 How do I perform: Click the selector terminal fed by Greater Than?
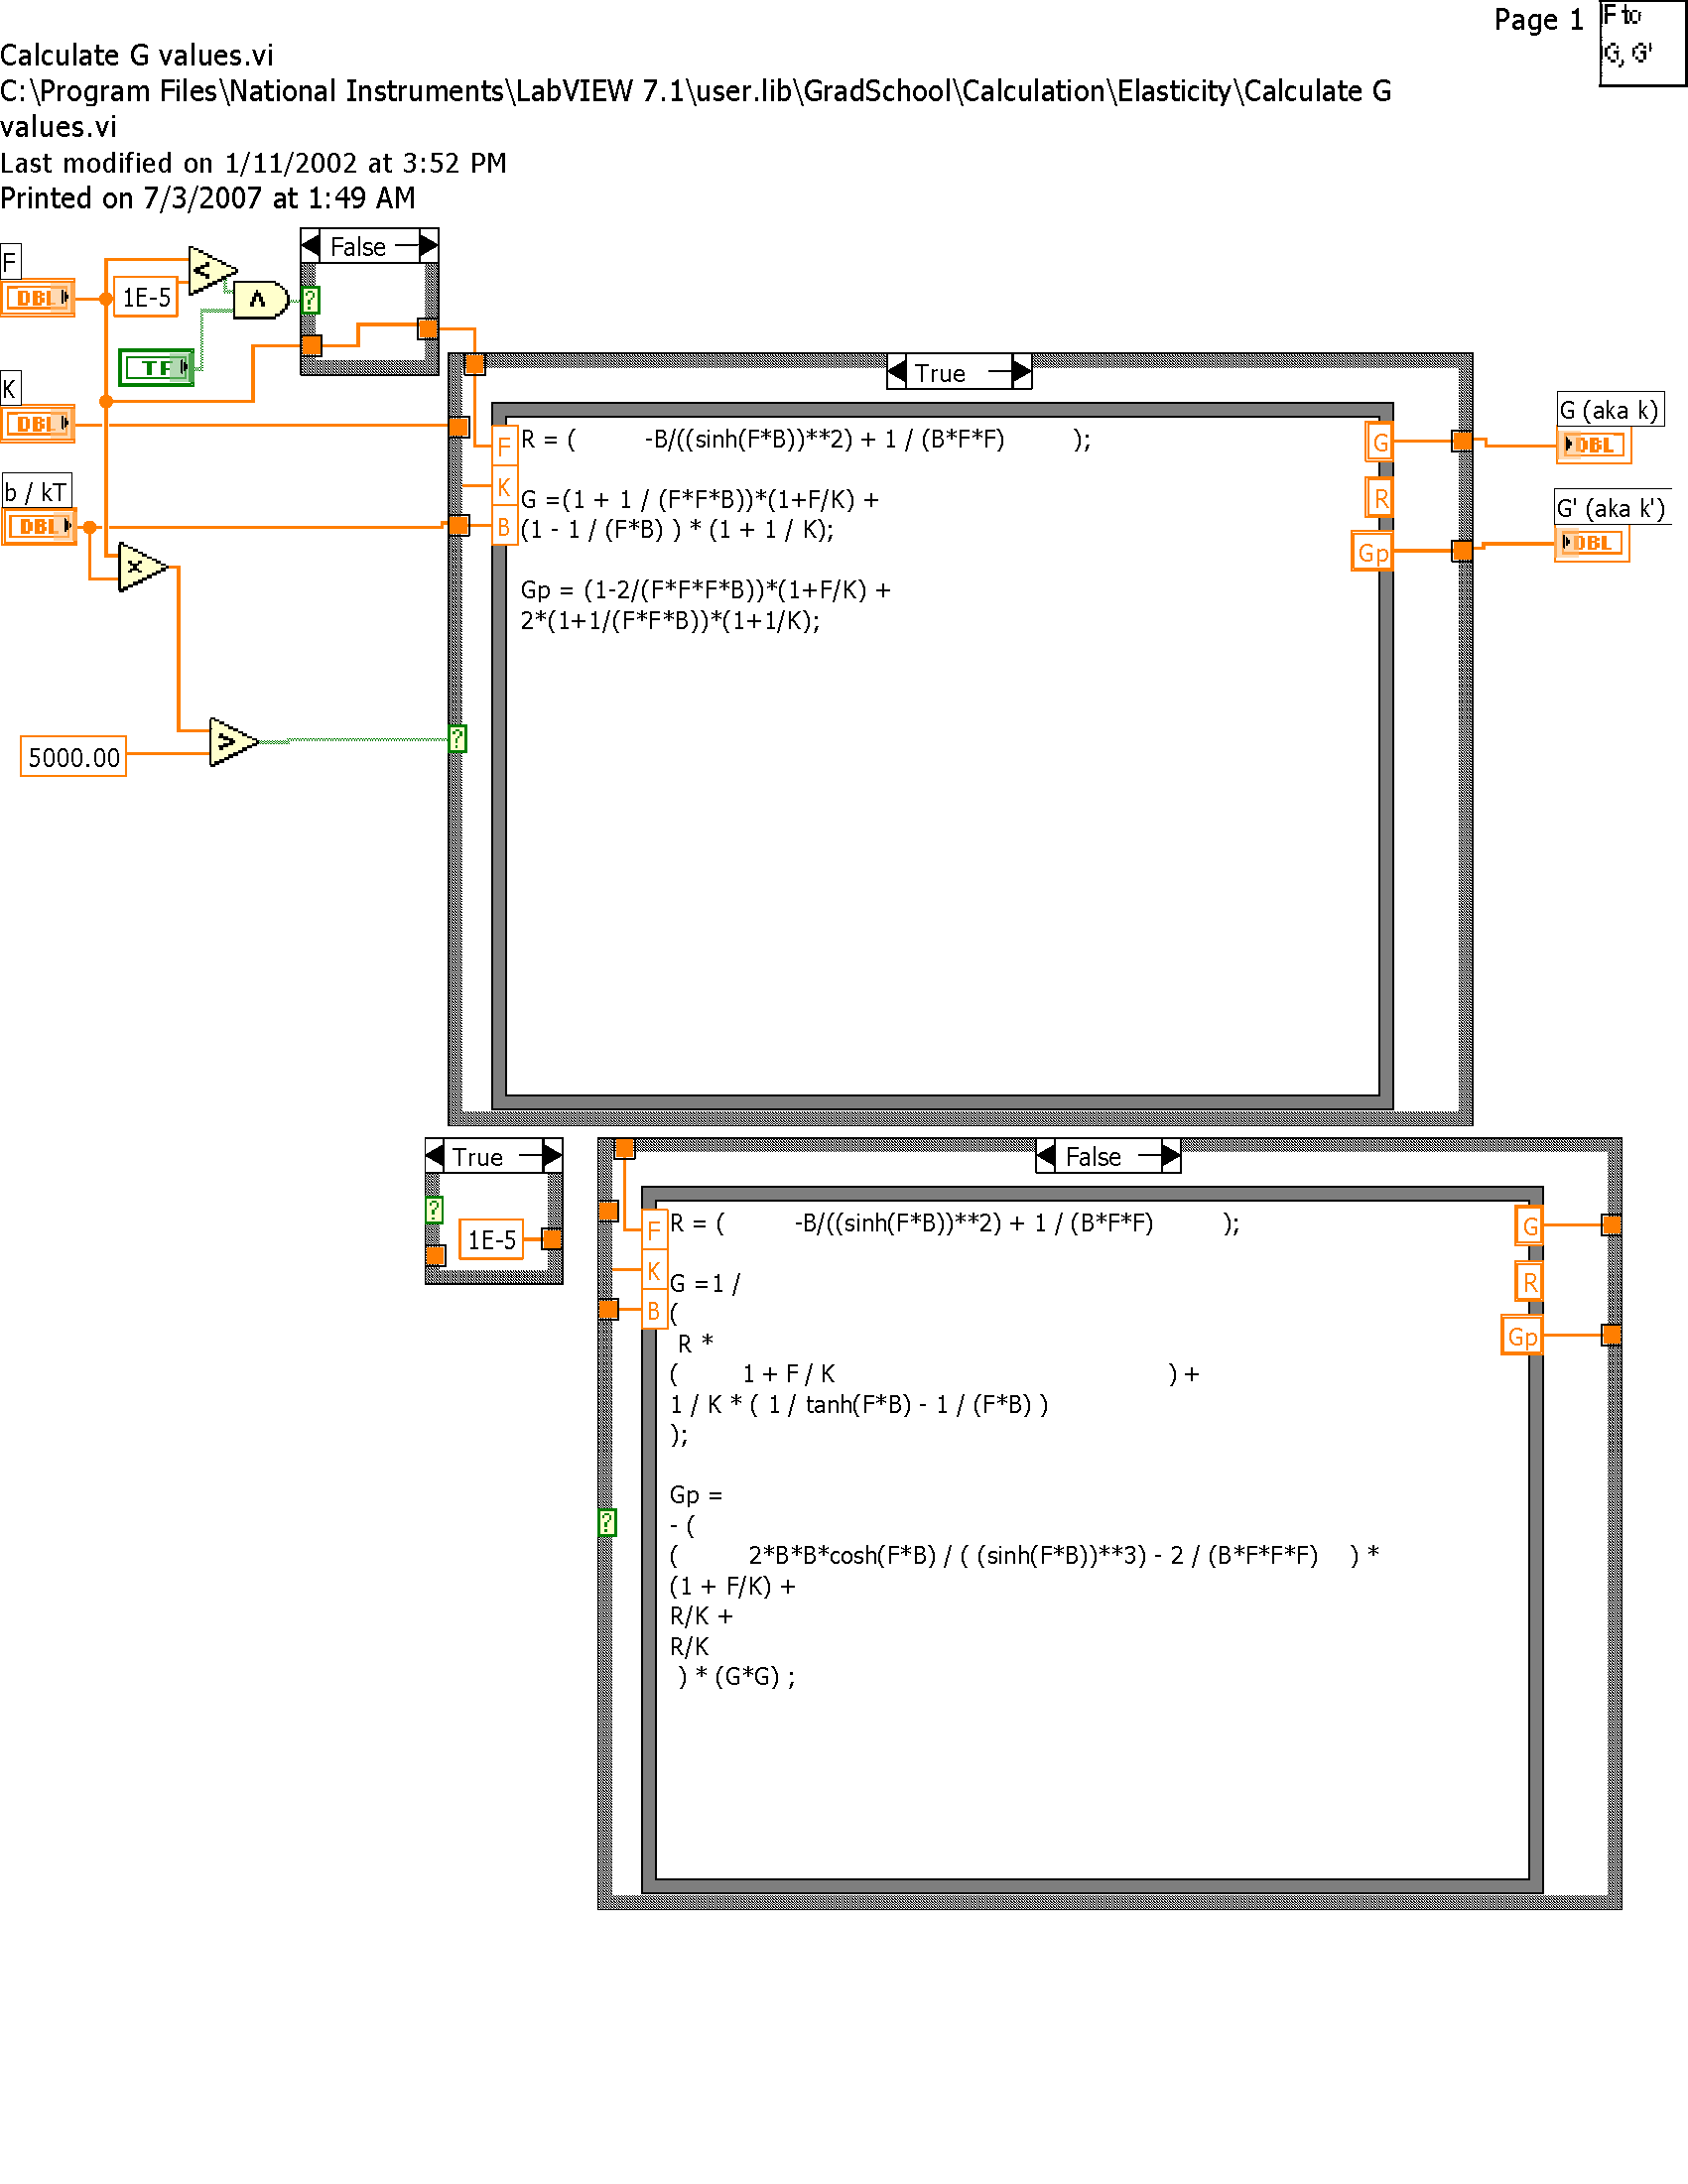click(457, 739)
